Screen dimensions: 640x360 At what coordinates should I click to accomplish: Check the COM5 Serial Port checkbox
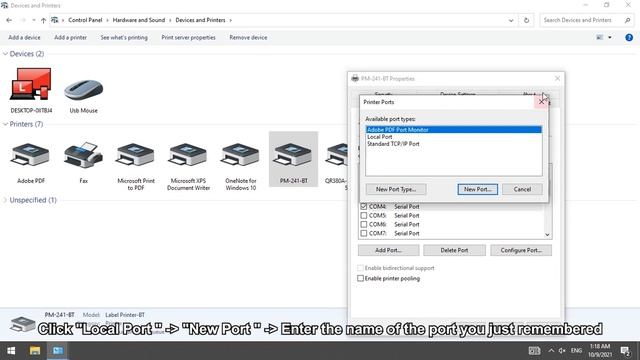(x=364, y=216)
